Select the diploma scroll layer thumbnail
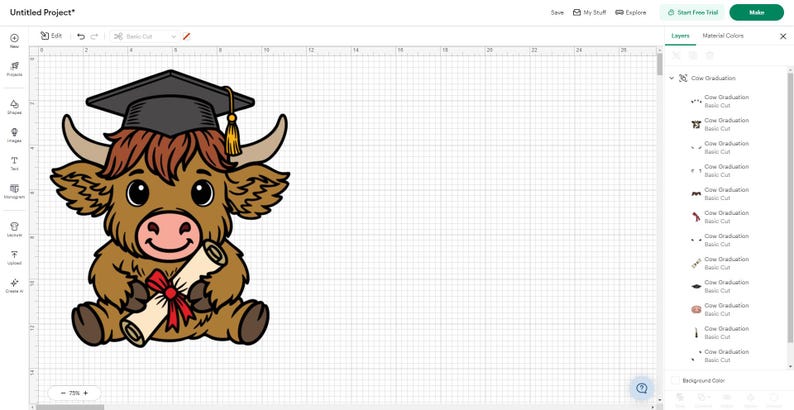This screenshot has width=794, height=410. pyautogui.click(x=696, y=263)
